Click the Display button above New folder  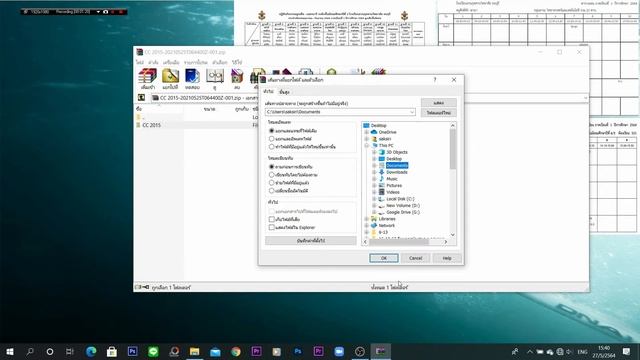click(x=439, y=102)
